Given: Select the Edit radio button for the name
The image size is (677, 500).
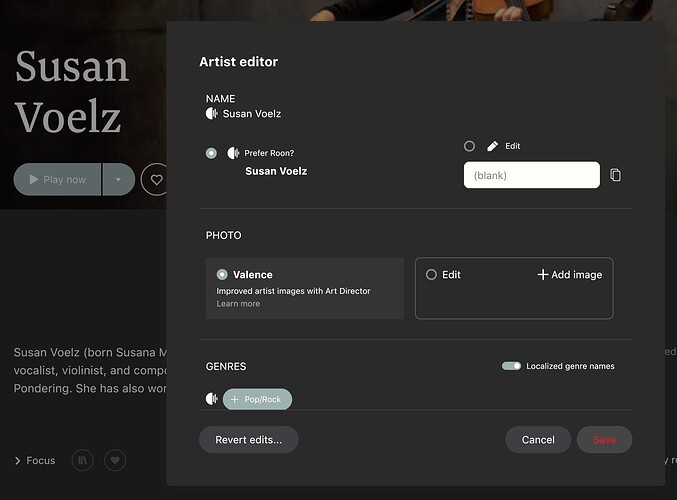Looking at the screenshot, I should [469, 146].
